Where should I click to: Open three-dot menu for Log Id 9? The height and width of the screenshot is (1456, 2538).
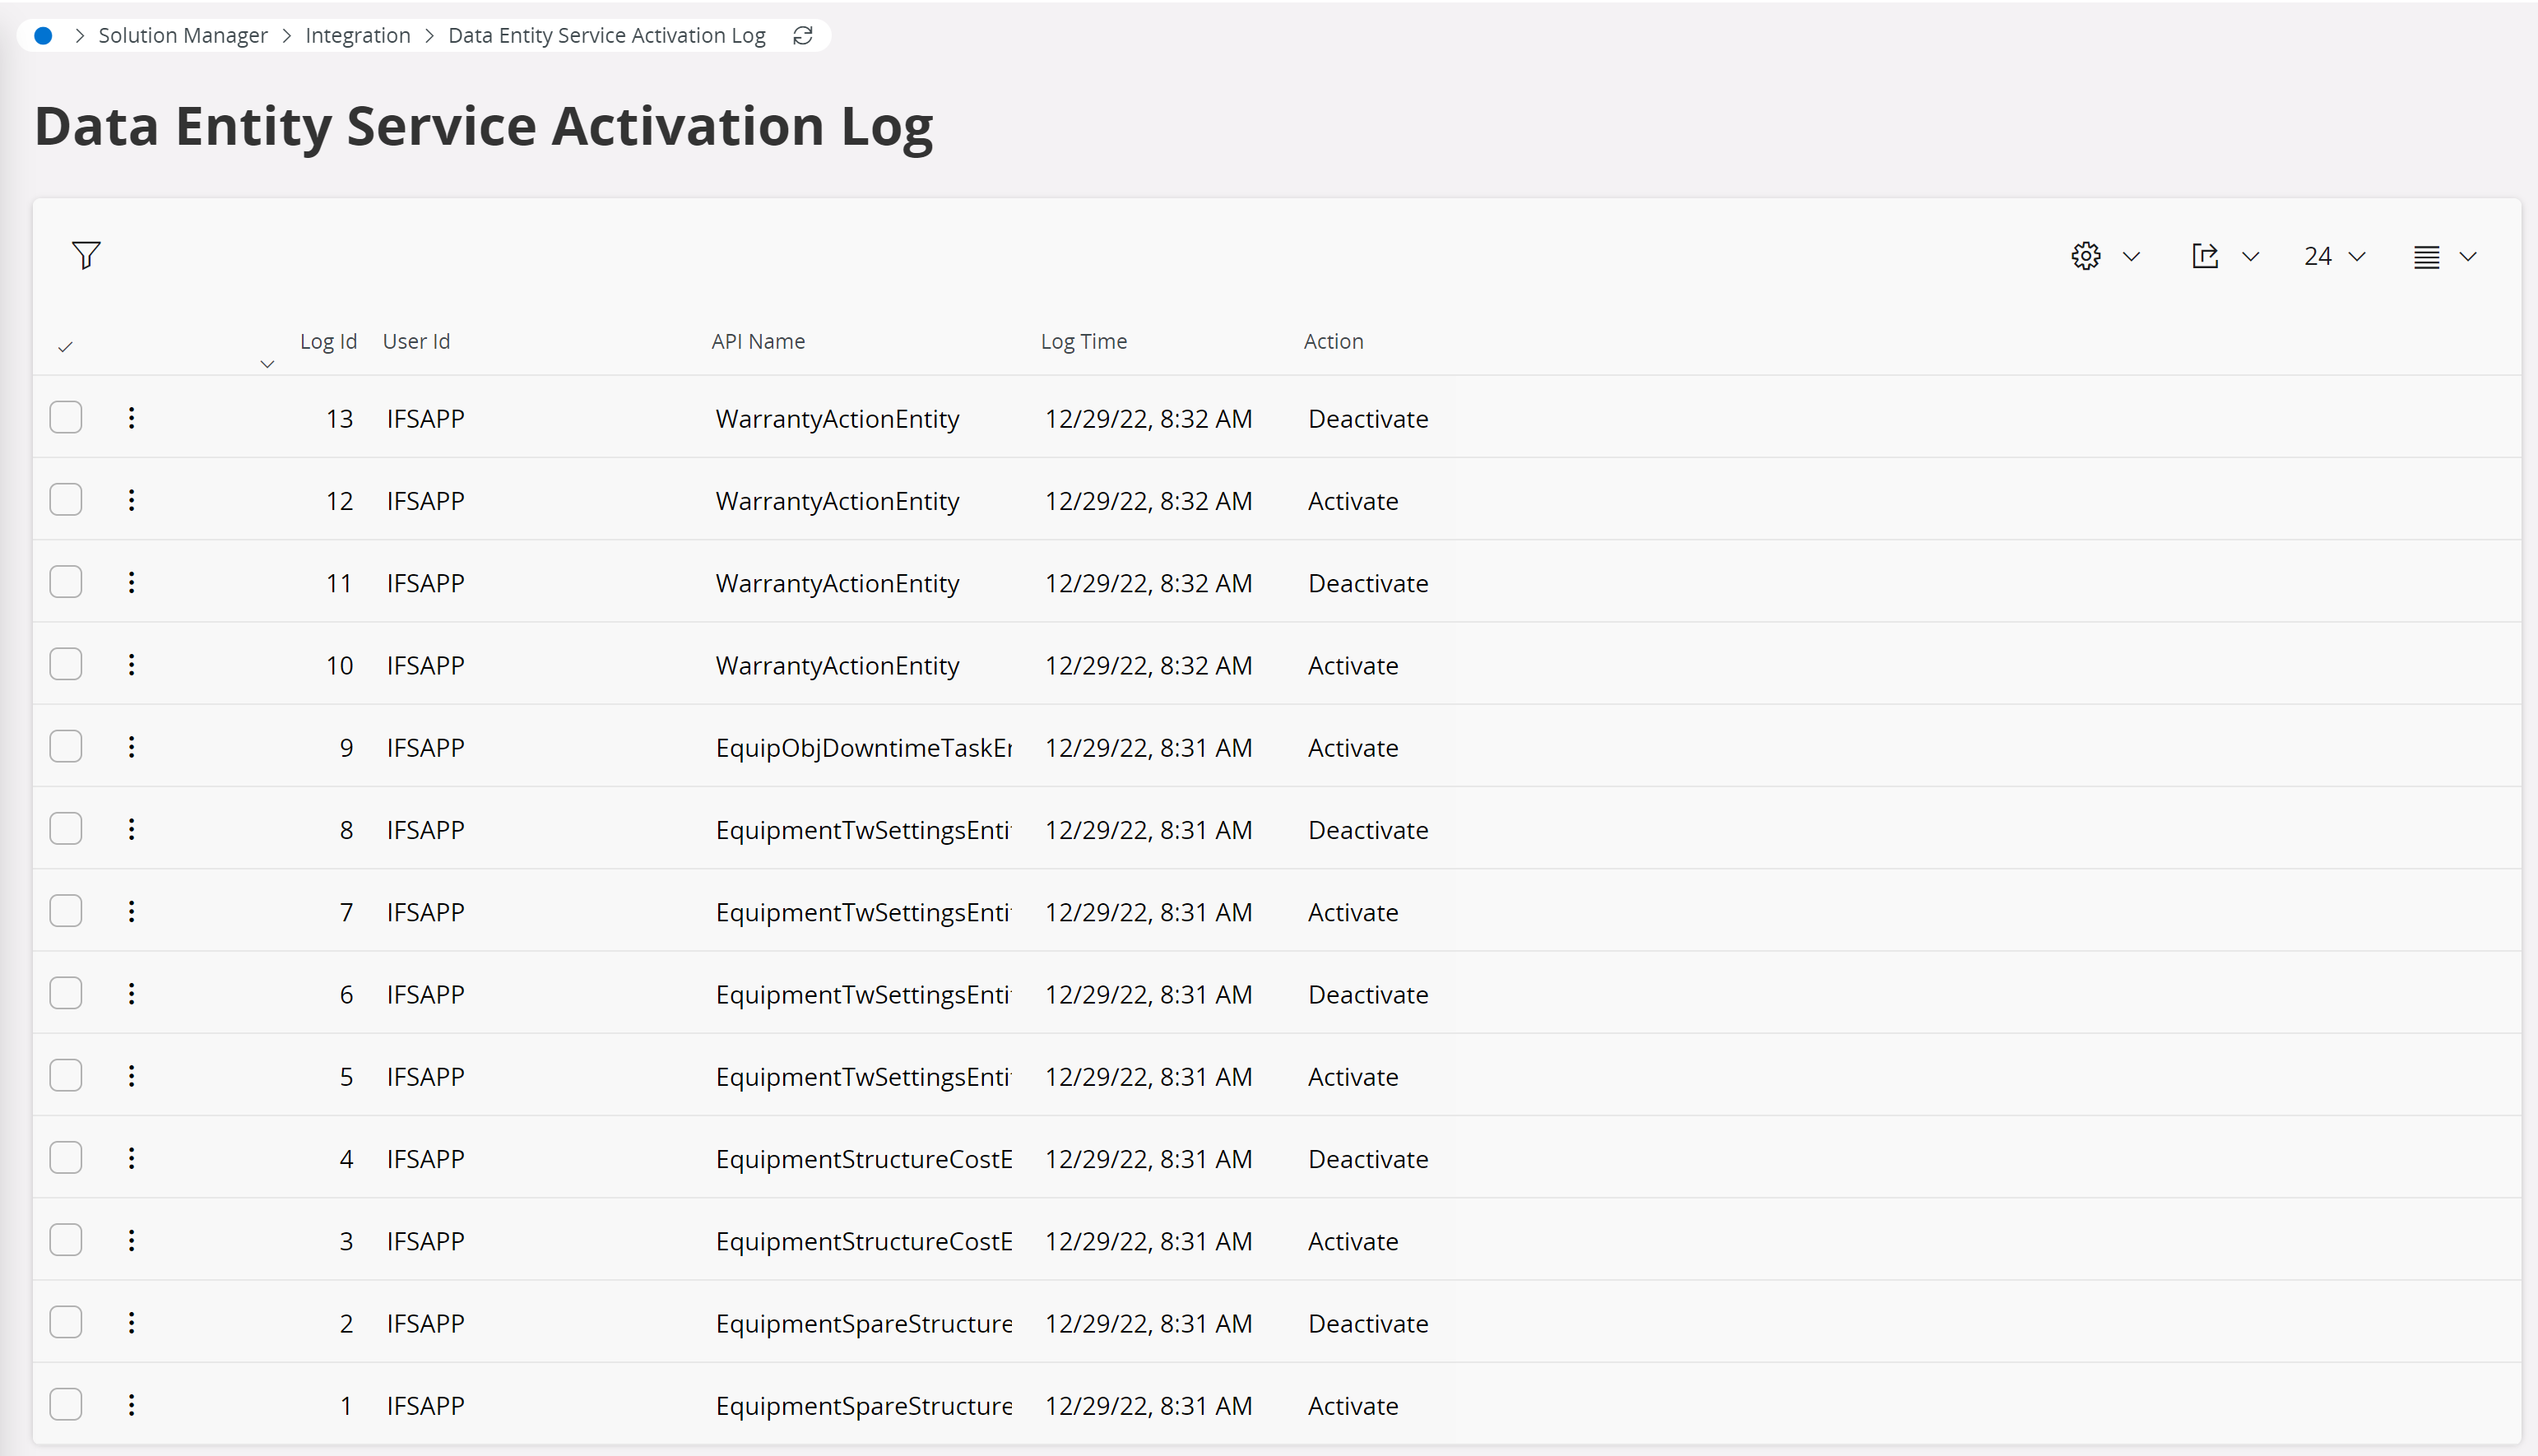coord(131,747)
